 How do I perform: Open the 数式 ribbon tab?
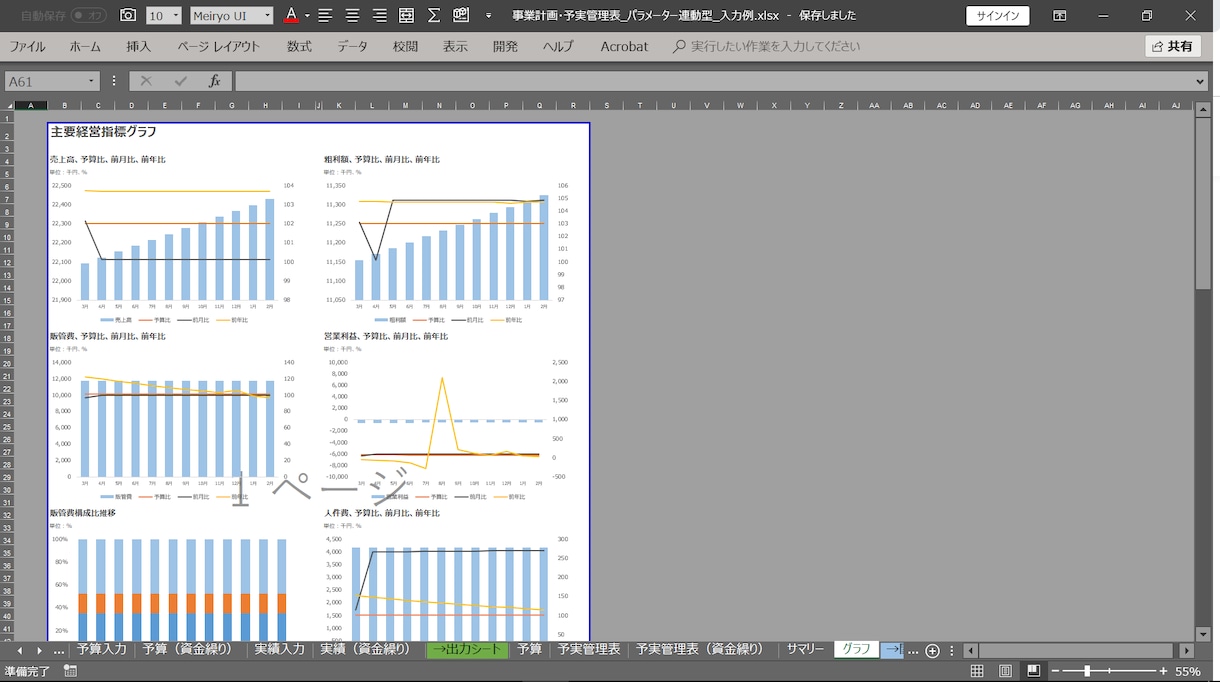coord(299,46)
